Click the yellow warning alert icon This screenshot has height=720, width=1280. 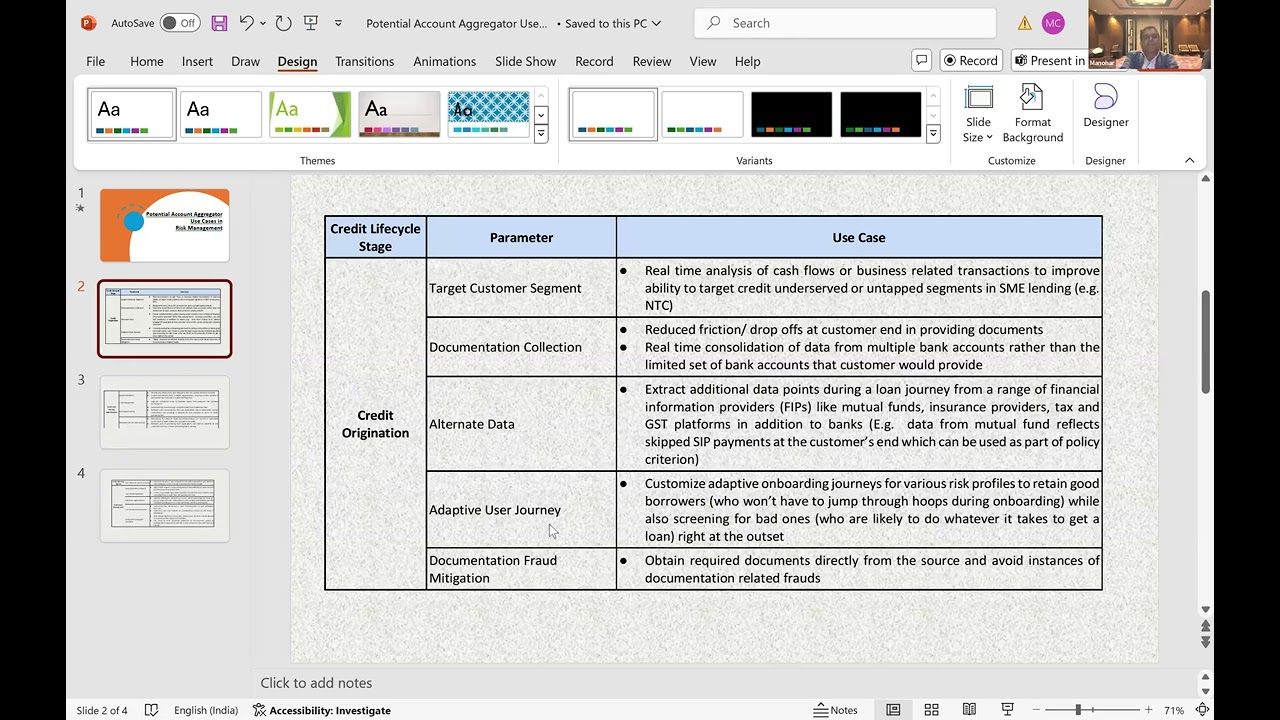1025,23
